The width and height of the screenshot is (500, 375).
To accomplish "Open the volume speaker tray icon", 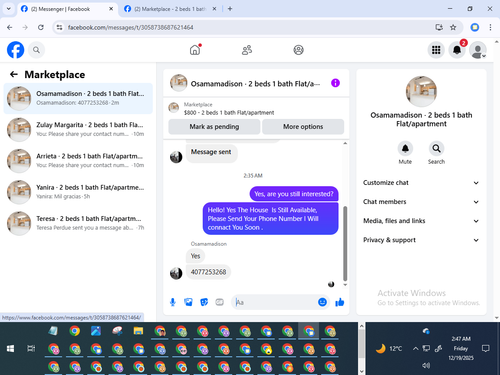I will click(426, 365).
